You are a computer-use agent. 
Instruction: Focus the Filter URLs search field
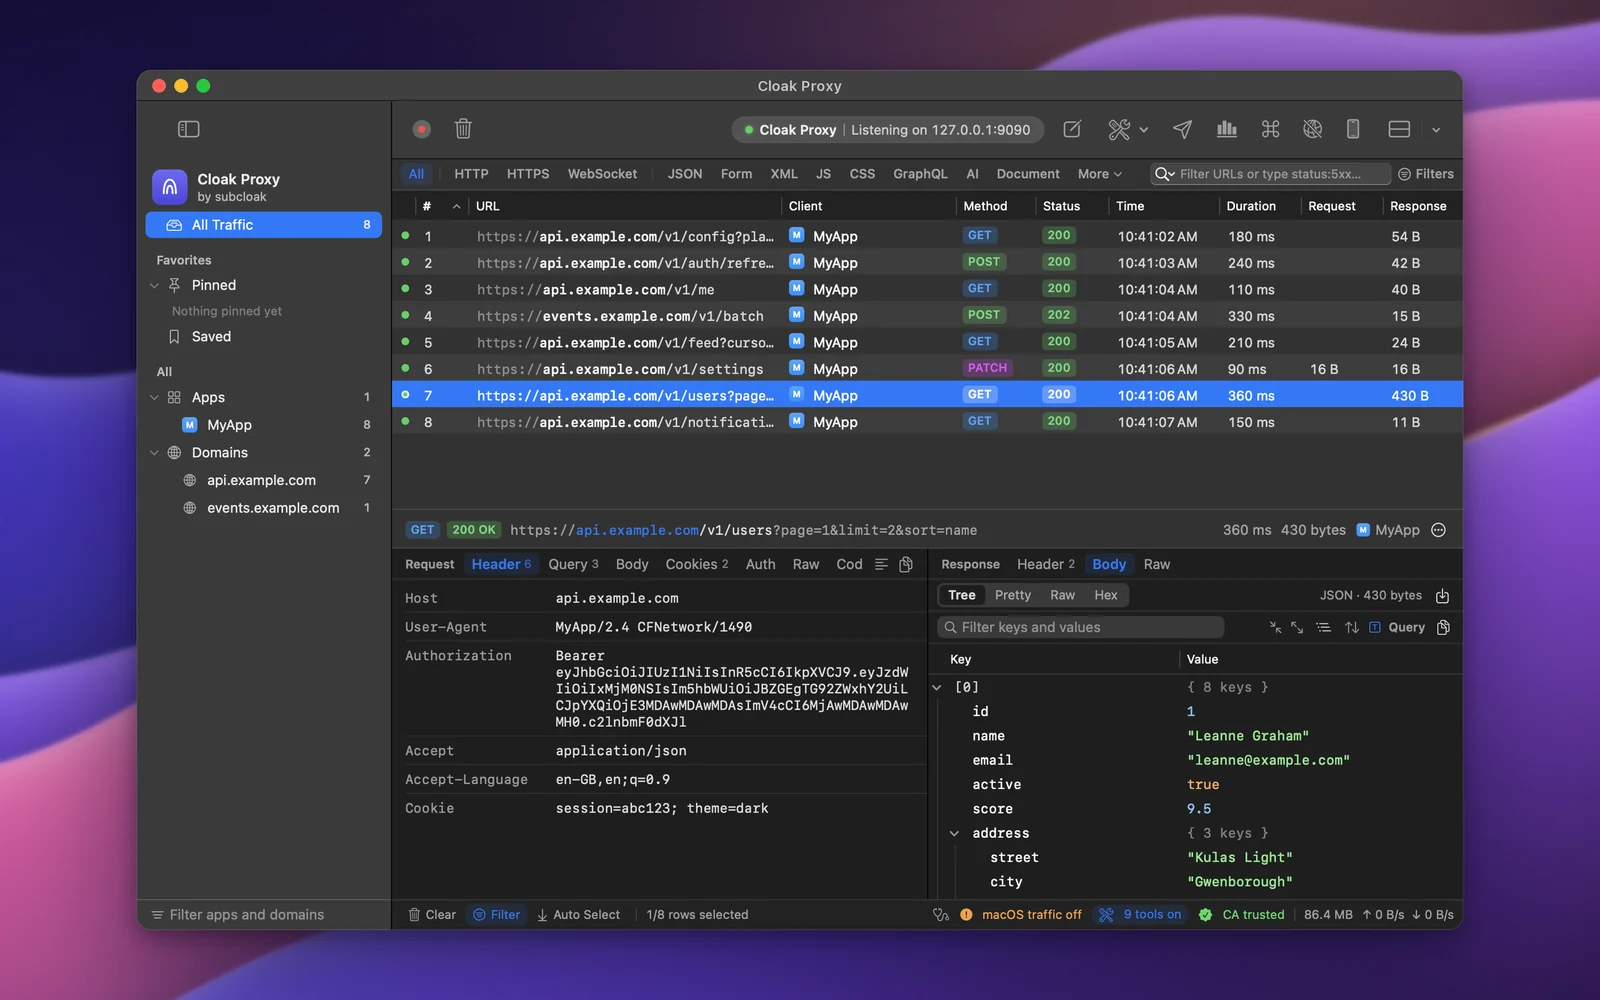(1270, 174)
